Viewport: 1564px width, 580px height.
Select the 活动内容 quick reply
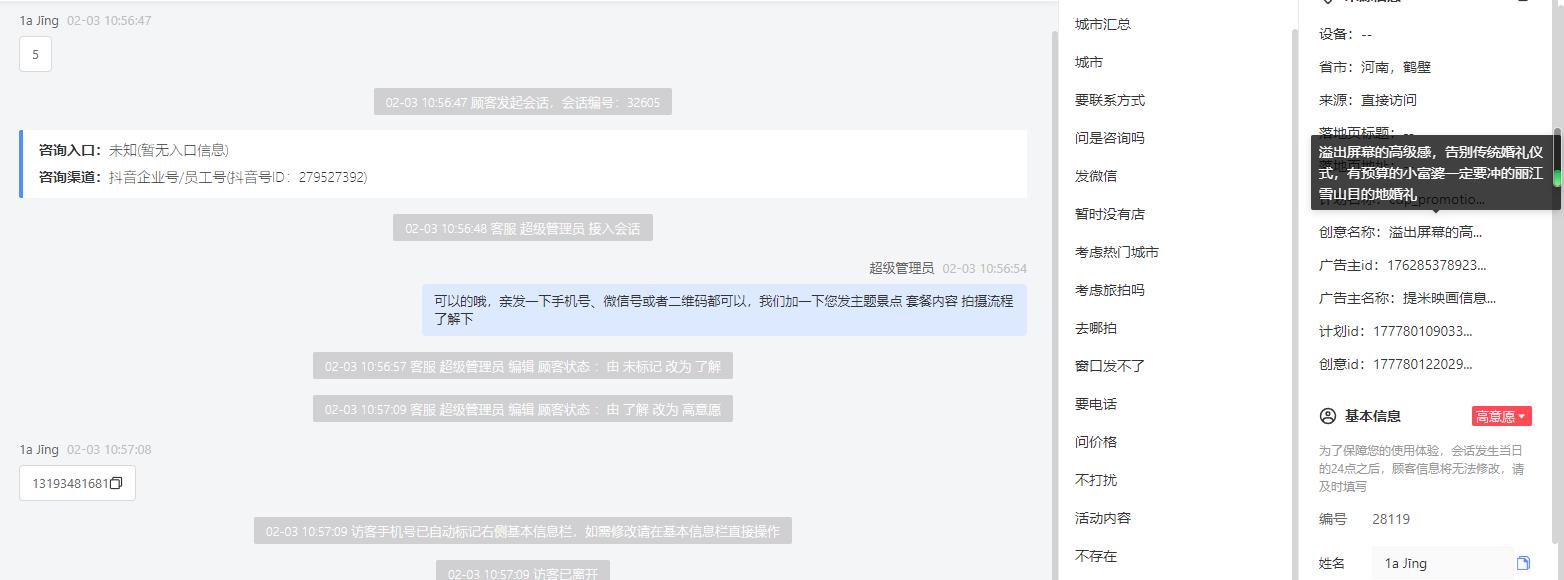point(1103,518)
